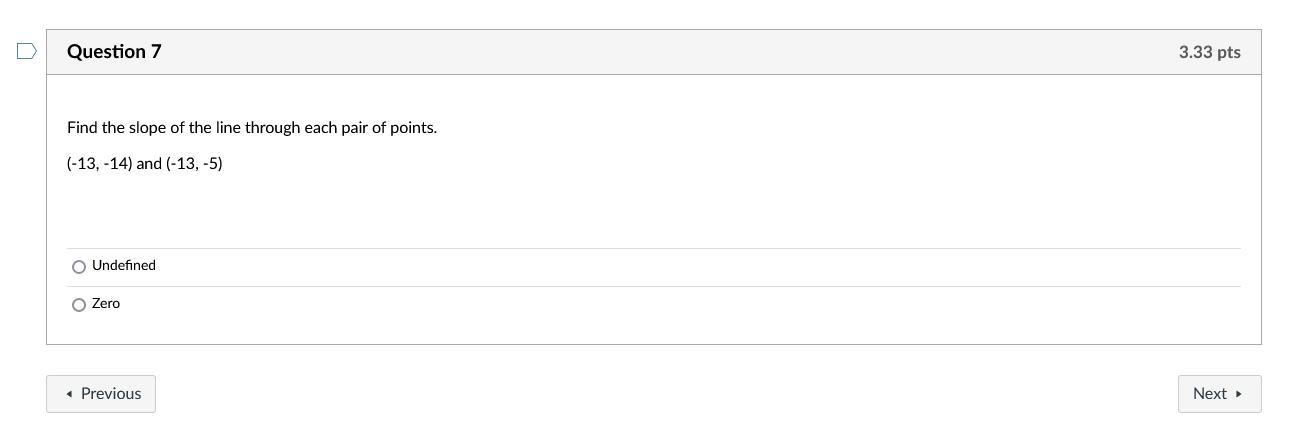Click the Zero answer label
1308x429 pixels.
(106, 304)
